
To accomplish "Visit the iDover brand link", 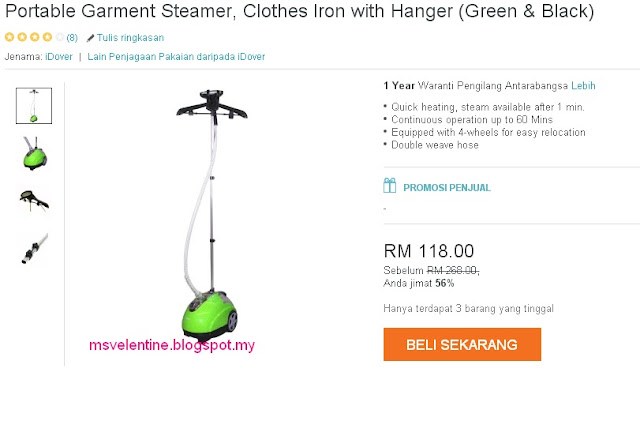I will click(59, 56).
